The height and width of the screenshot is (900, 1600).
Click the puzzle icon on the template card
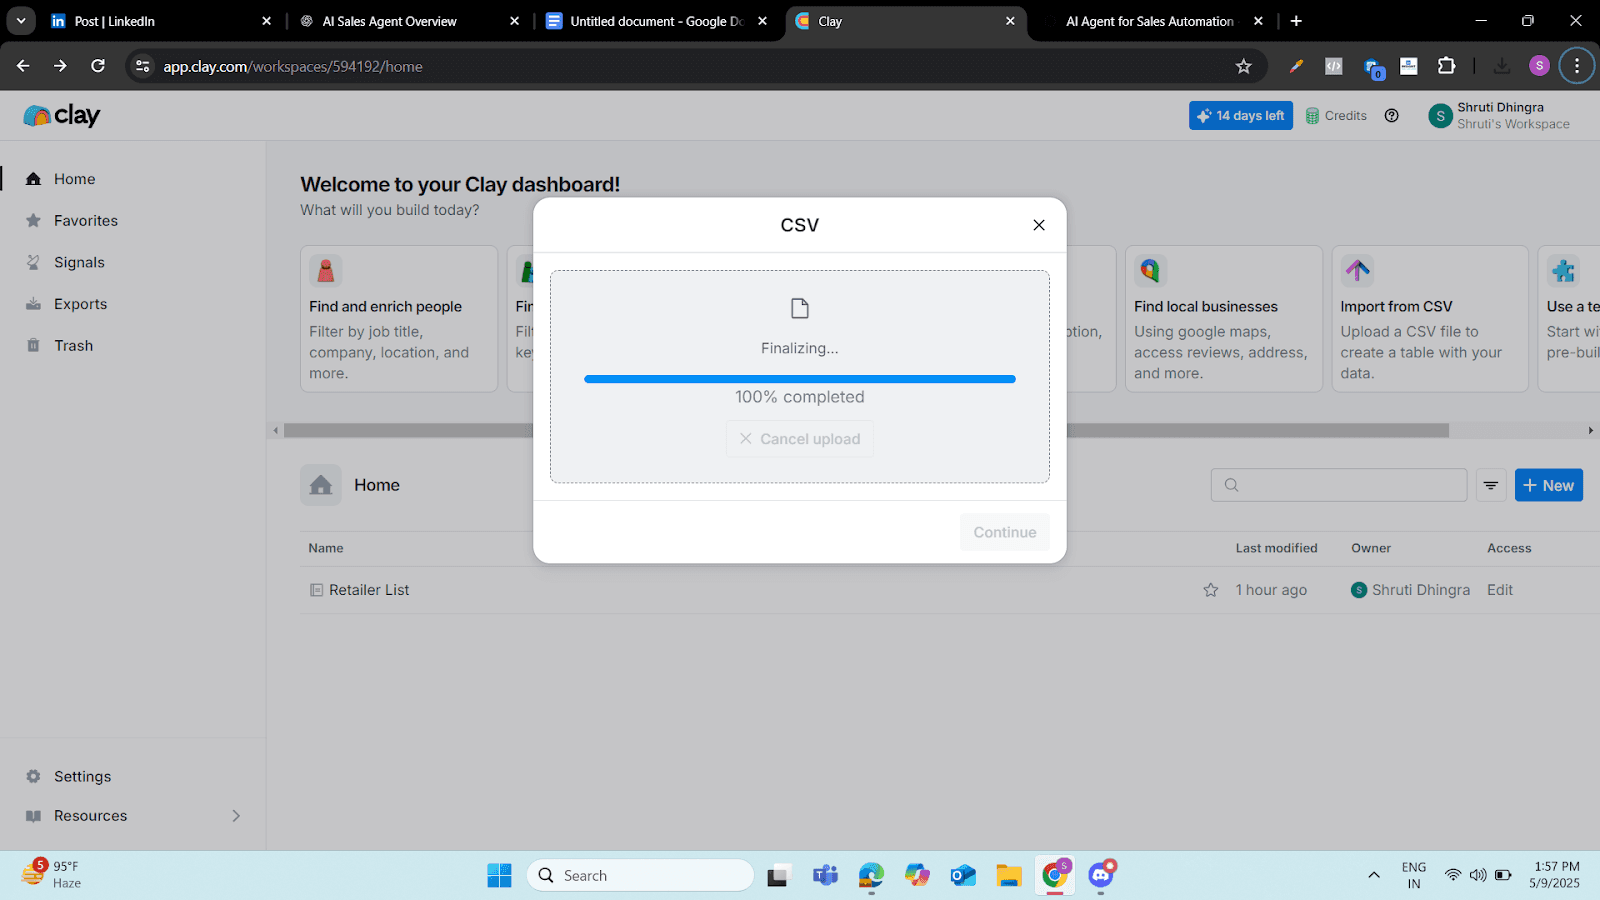click(1564, 271)
